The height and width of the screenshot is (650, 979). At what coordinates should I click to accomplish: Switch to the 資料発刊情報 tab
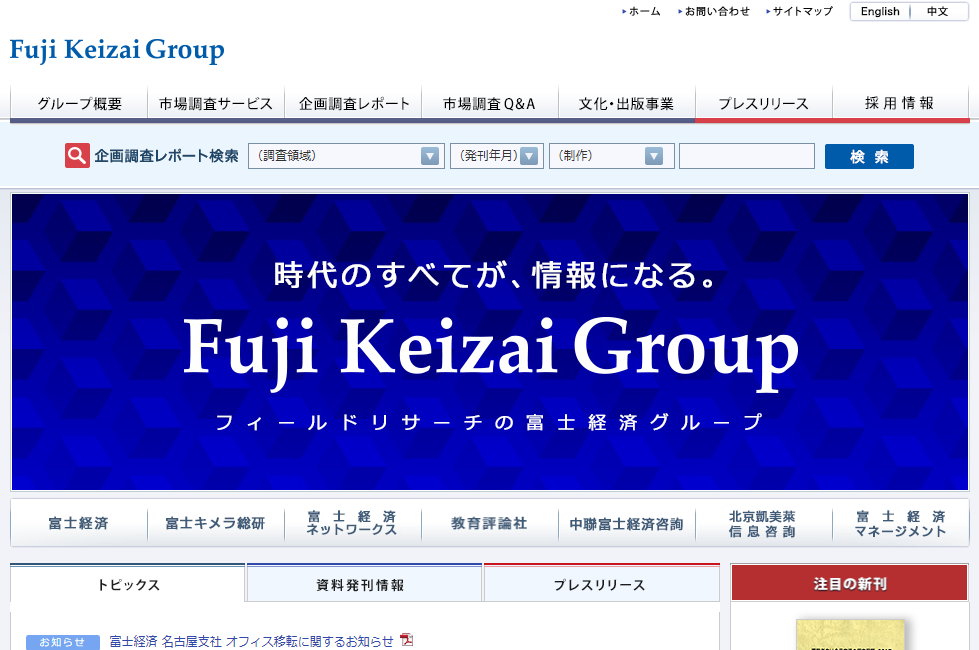point(365,585)
